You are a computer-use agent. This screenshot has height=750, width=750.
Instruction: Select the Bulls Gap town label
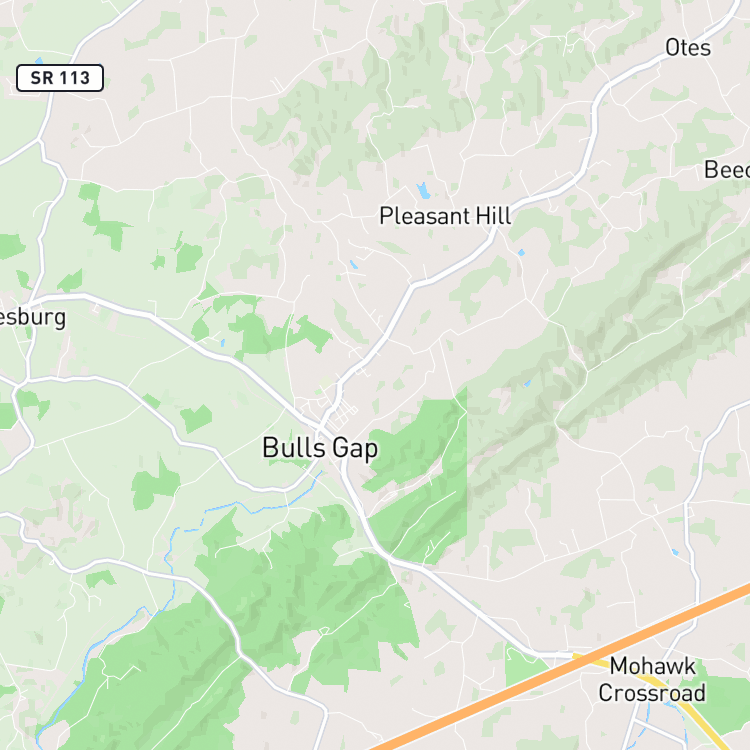[x=320, y=448]
